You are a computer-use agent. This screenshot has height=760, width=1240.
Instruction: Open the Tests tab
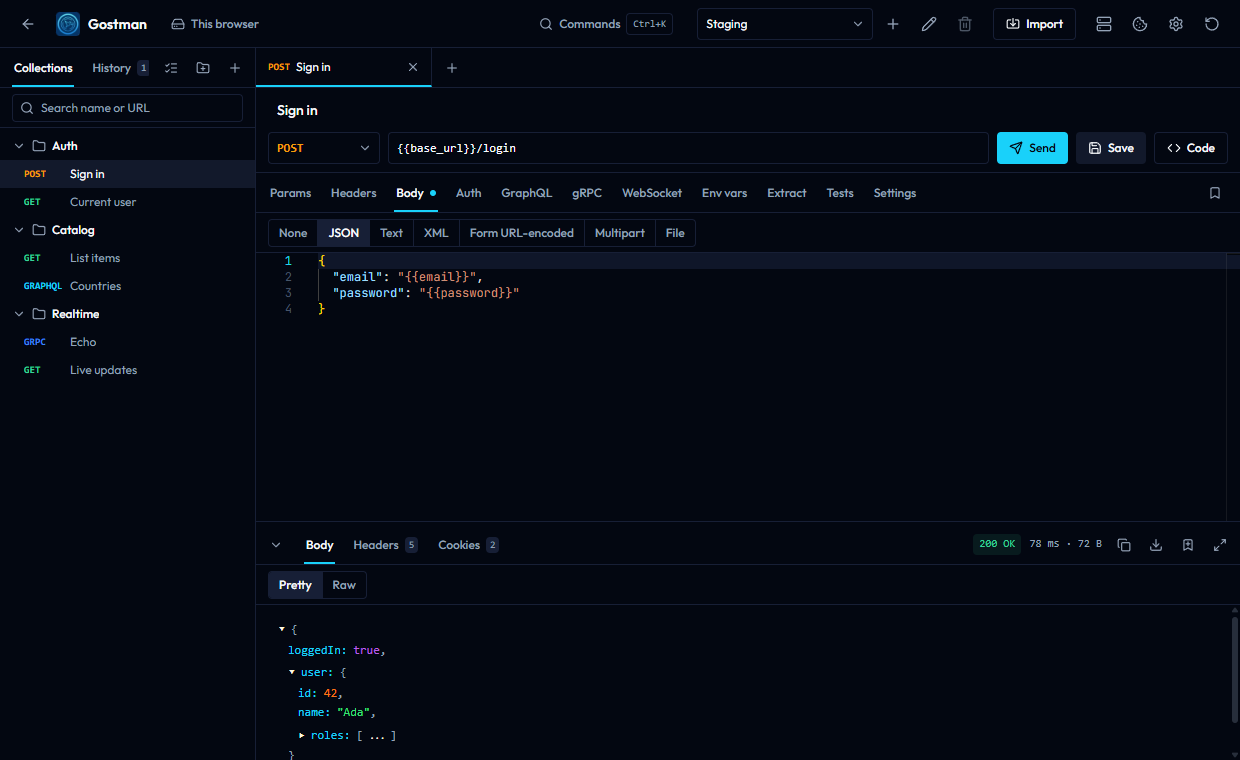[840, 193]
